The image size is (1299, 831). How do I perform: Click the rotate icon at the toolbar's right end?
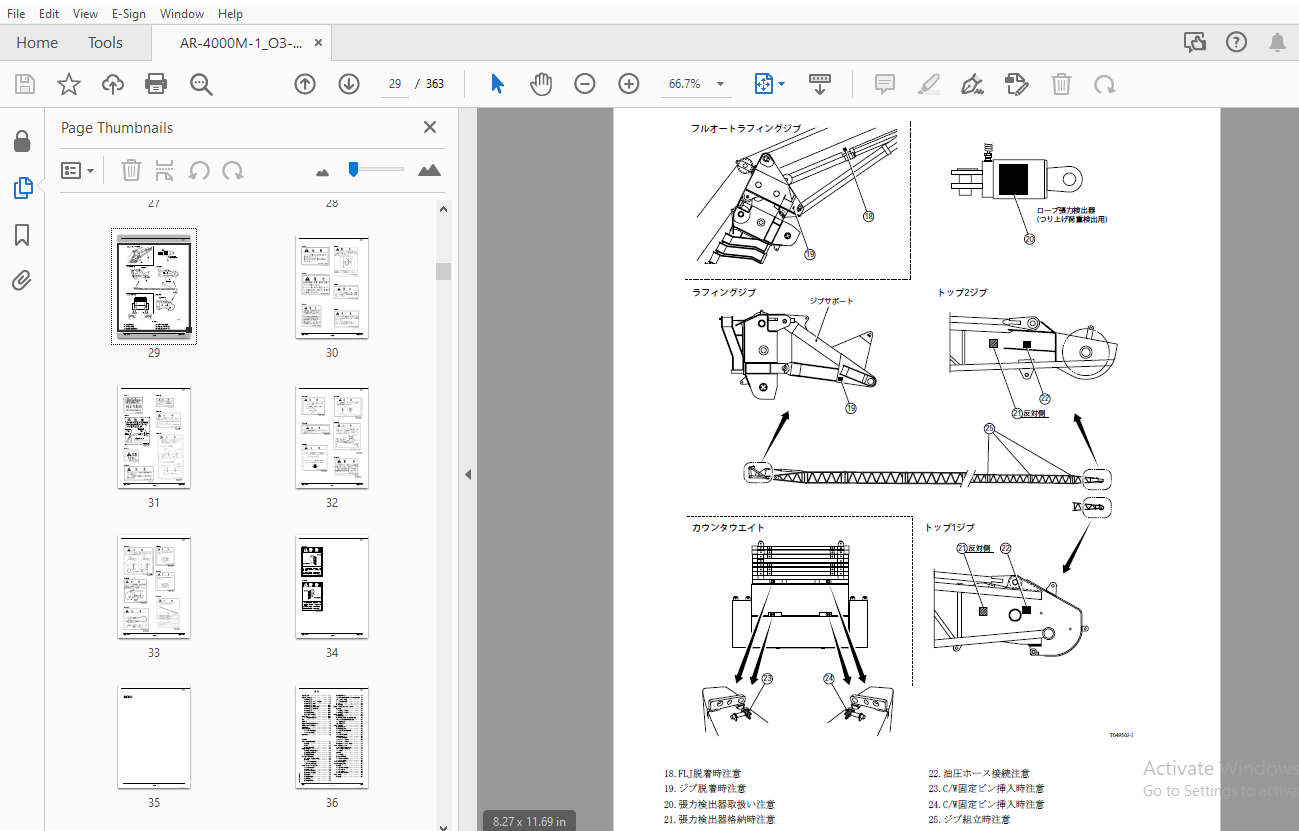(x=1105, y=84)
